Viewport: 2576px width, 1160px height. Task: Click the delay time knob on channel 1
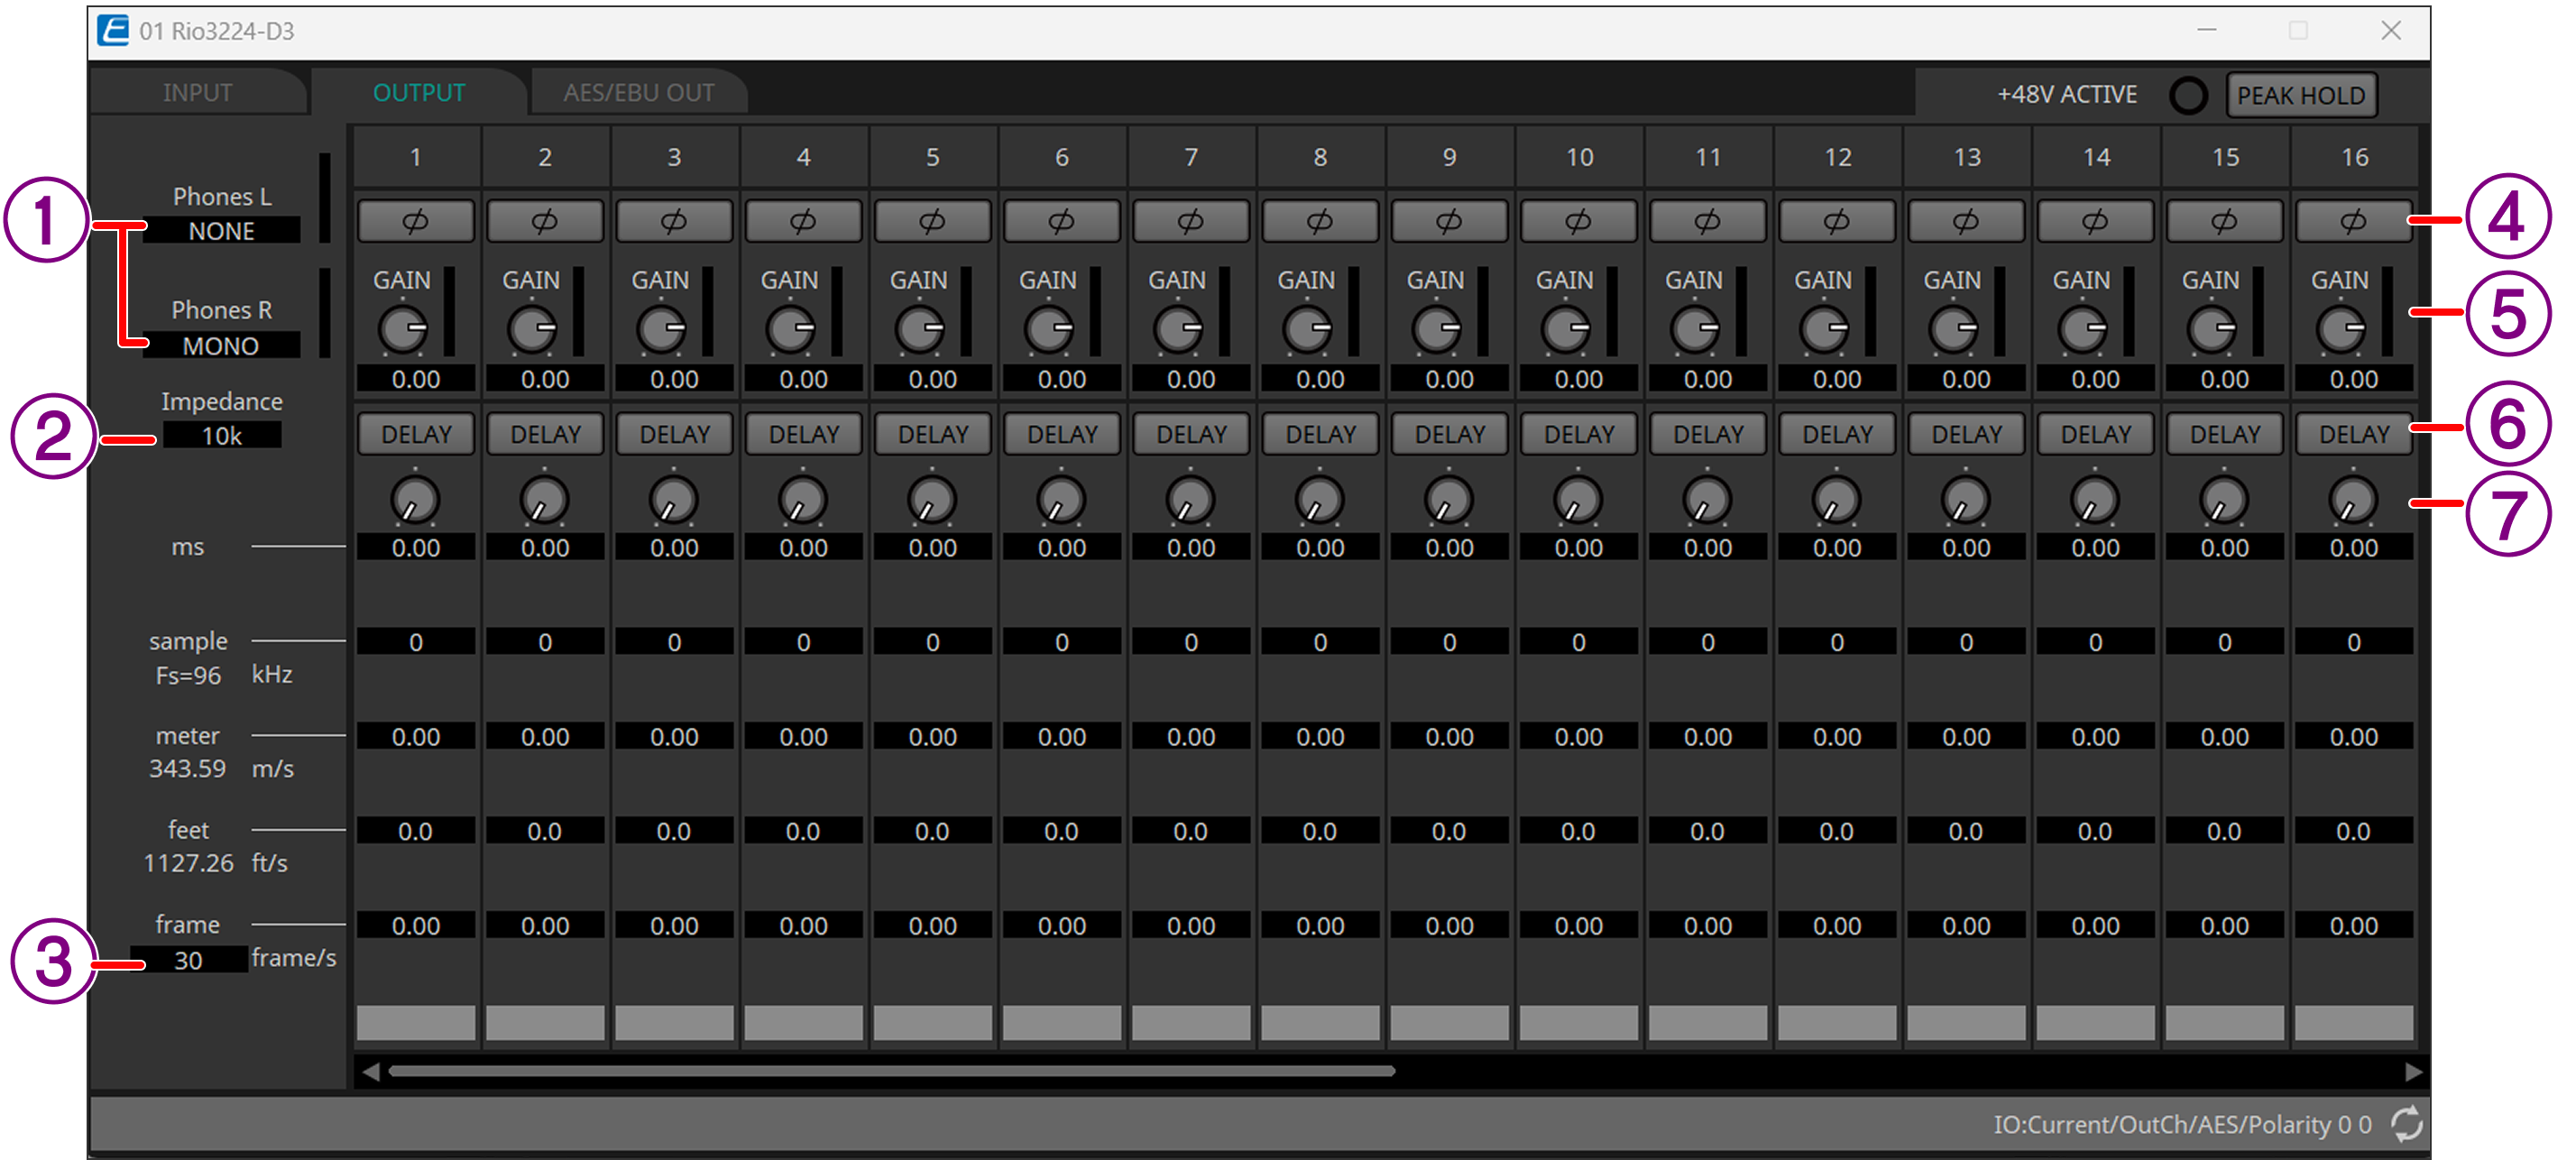(x=416, y=500)
